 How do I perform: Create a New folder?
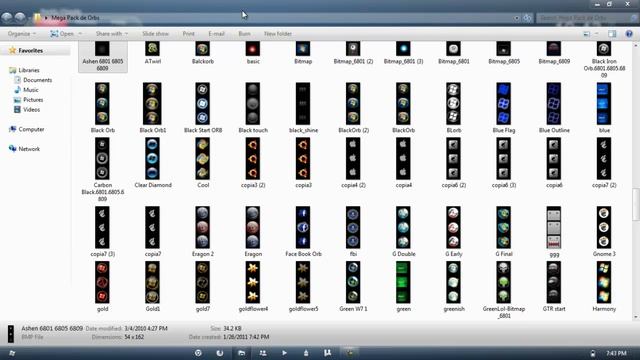[278, 34]
